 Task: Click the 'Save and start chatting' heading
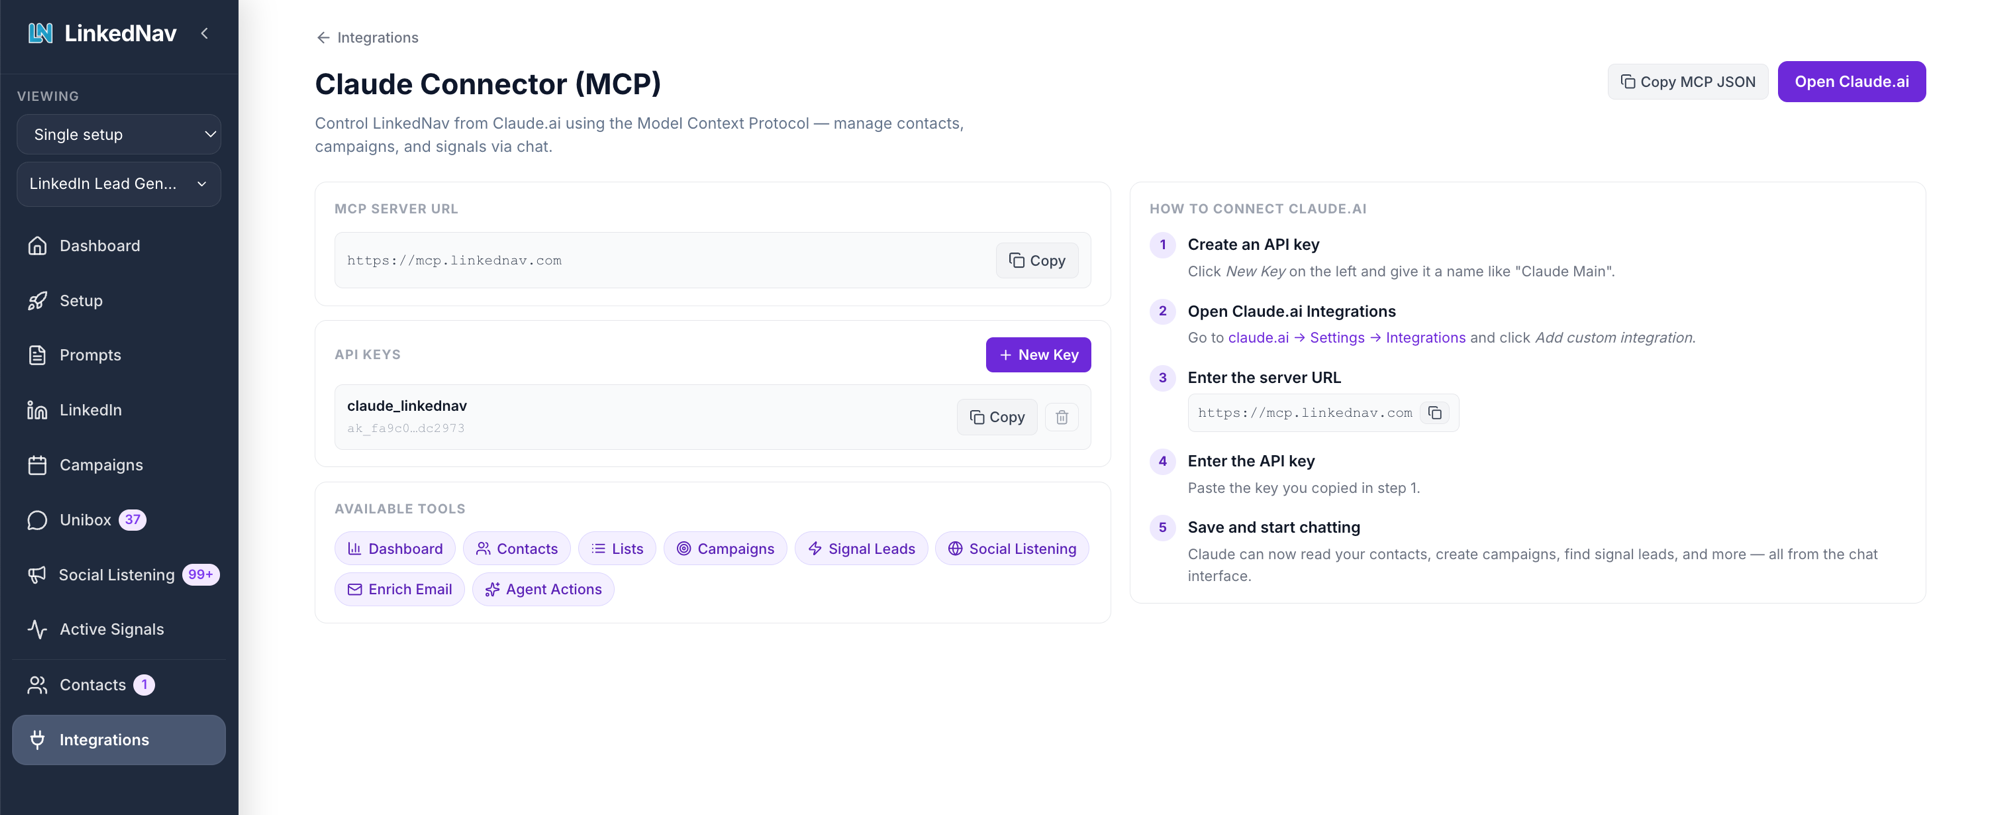1274,527
